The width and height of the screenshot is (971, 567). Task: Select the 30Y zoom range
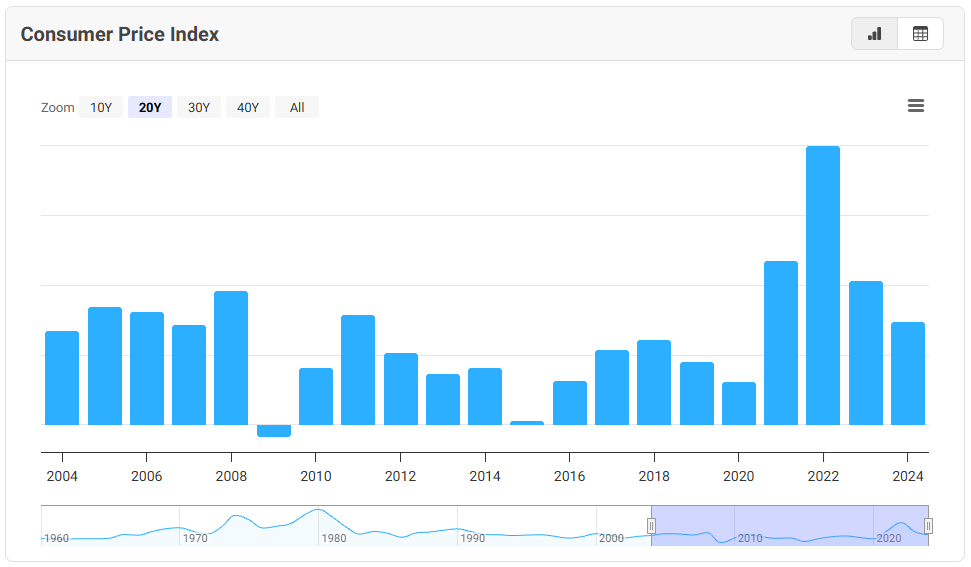click(199, 108)
